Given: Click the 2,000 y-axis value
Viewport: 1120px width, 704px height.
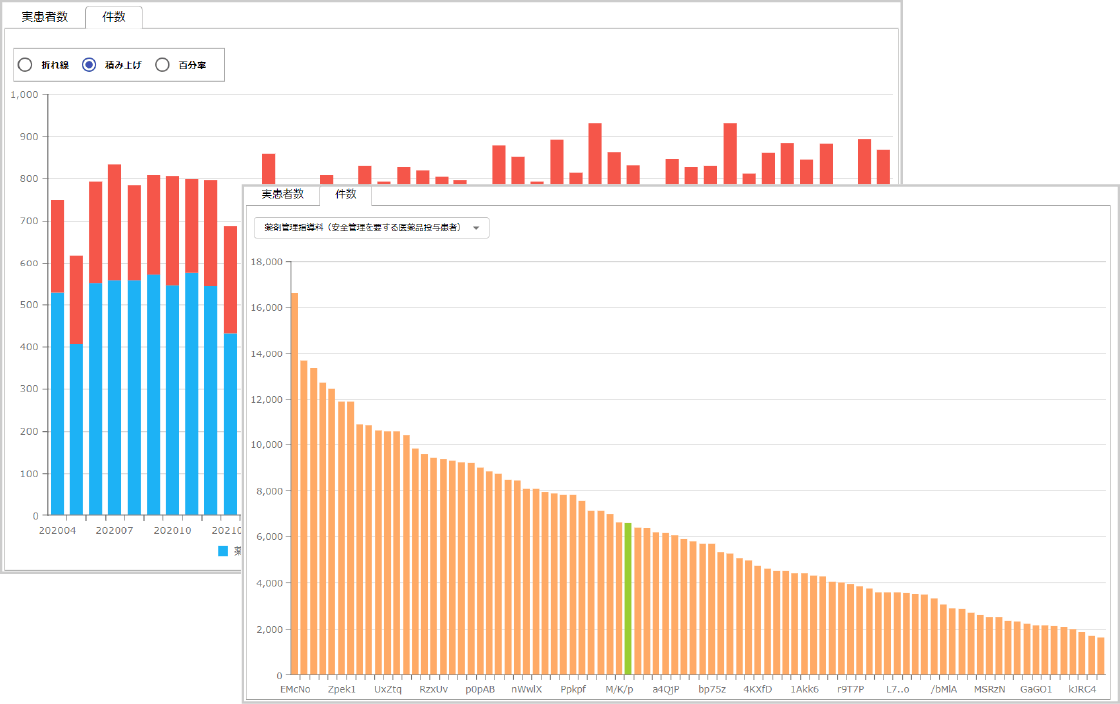Looking at the screenshot, I should pyautogui.click(x=269, y=630).
